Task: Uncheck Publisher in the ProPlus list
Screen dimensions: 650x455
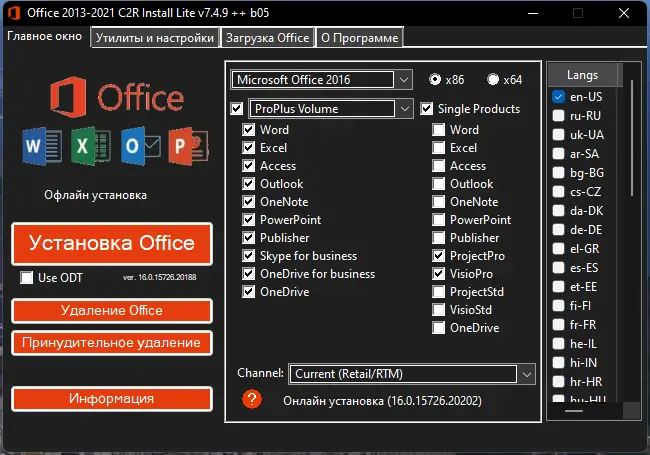Action: pos(248,237)
